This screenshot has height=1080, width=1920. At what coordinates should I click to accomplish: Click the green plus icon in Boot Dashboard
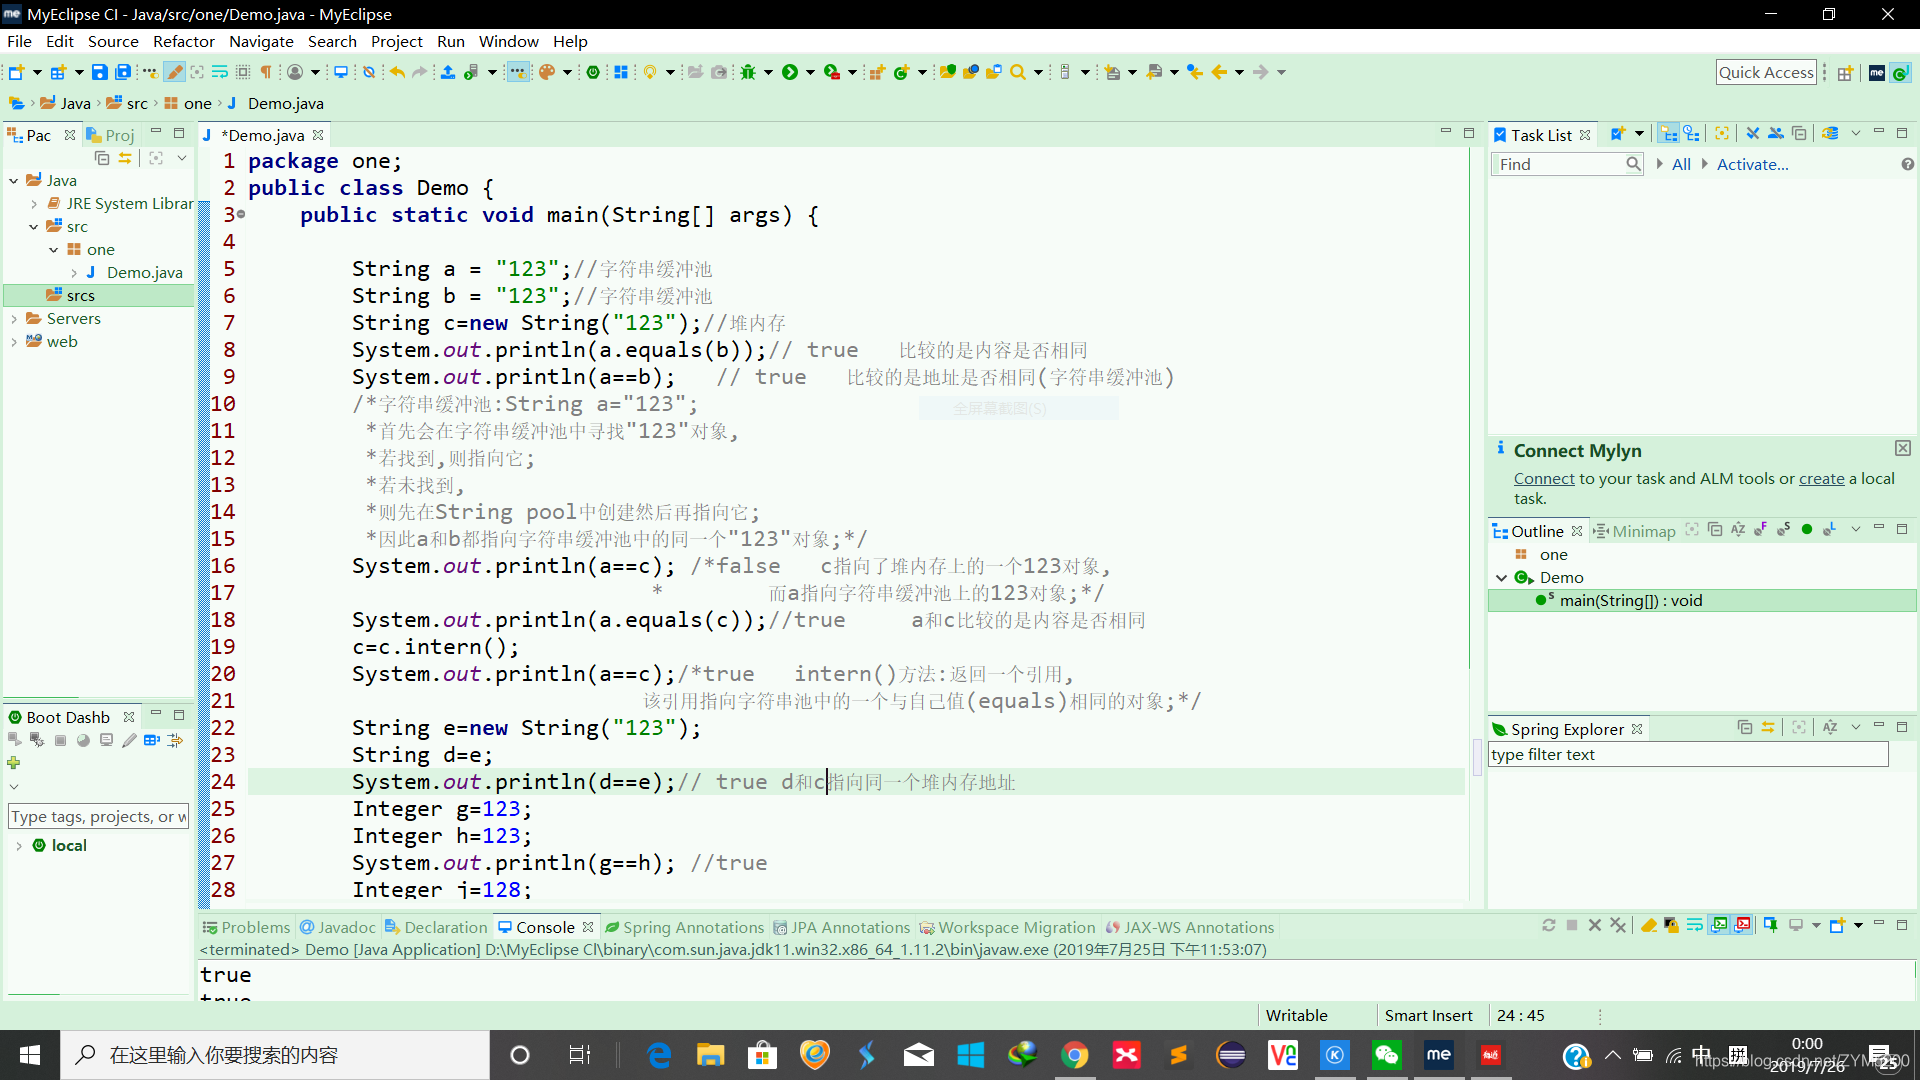14,763
